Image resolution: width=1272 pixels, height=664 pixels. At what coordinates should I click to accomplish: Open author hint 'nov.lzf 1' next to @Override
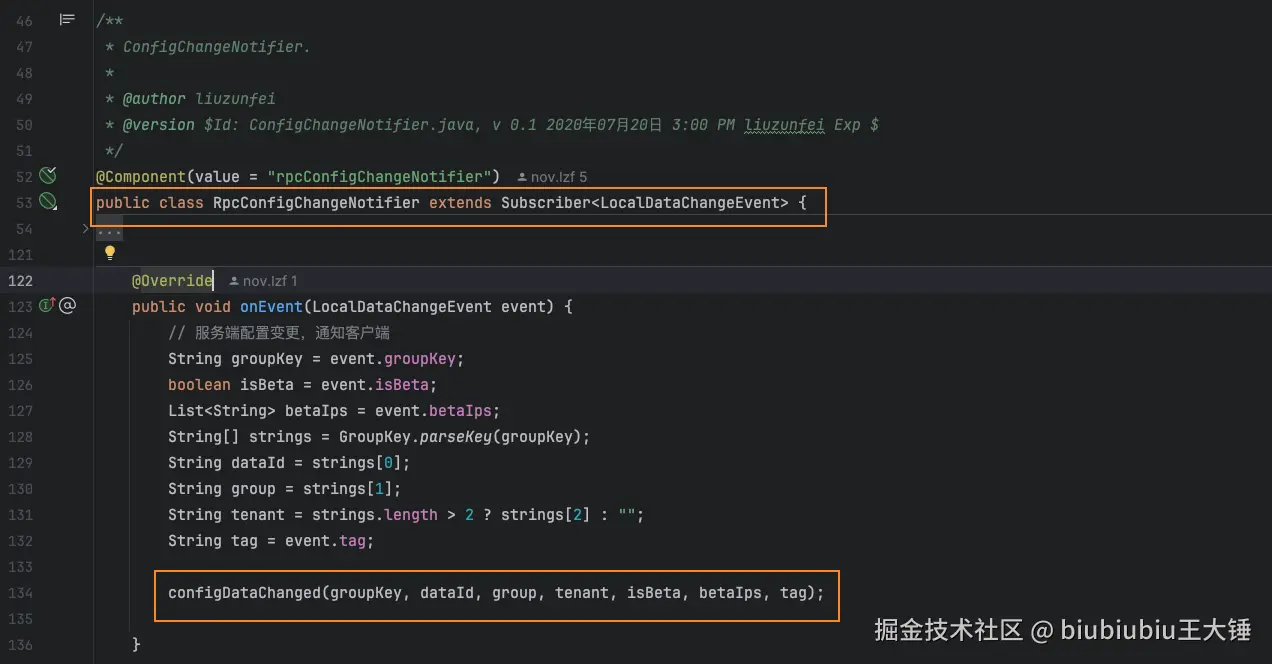(264, 281)
